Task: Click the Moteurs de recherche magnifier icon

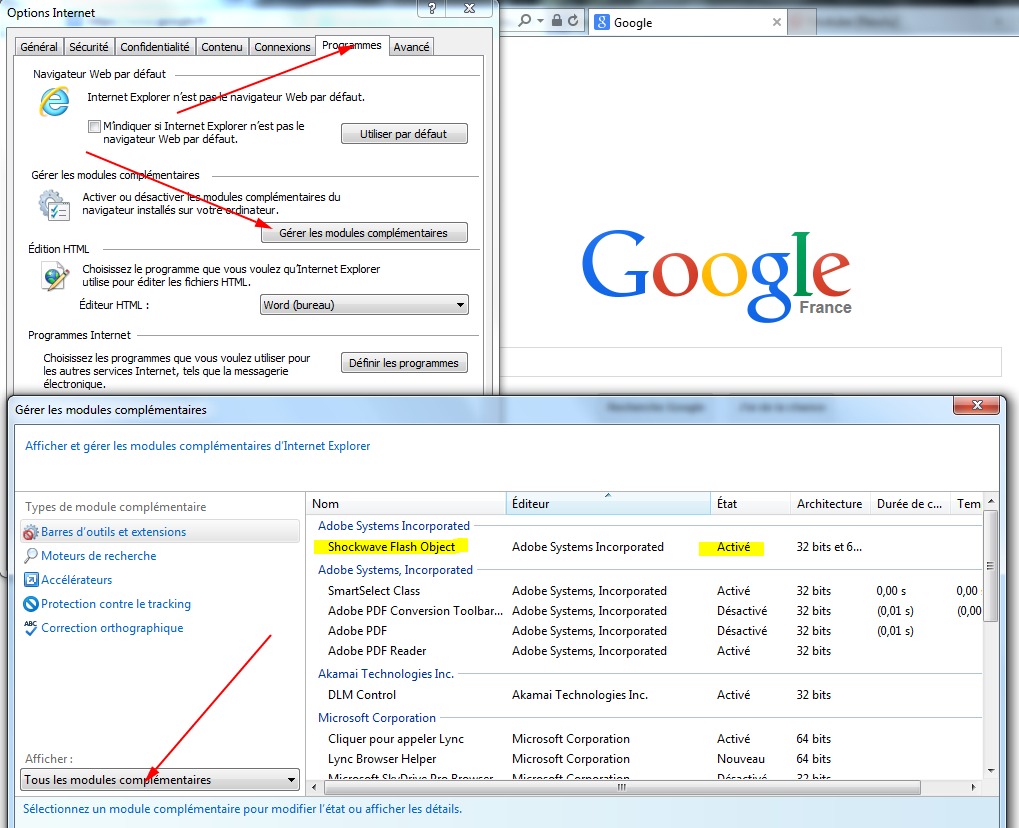Action: point(31,556)
